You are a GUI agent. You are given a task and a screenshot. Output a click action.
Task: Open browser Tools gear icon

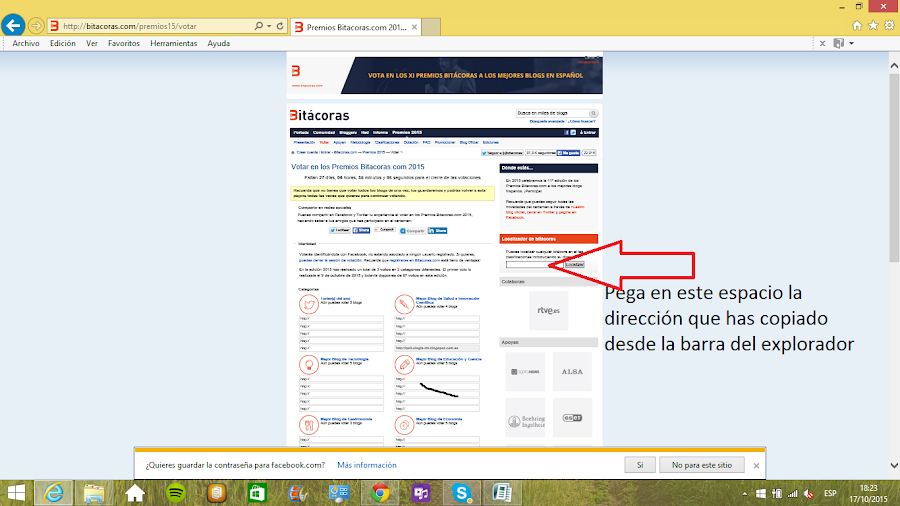pos(889,25)
